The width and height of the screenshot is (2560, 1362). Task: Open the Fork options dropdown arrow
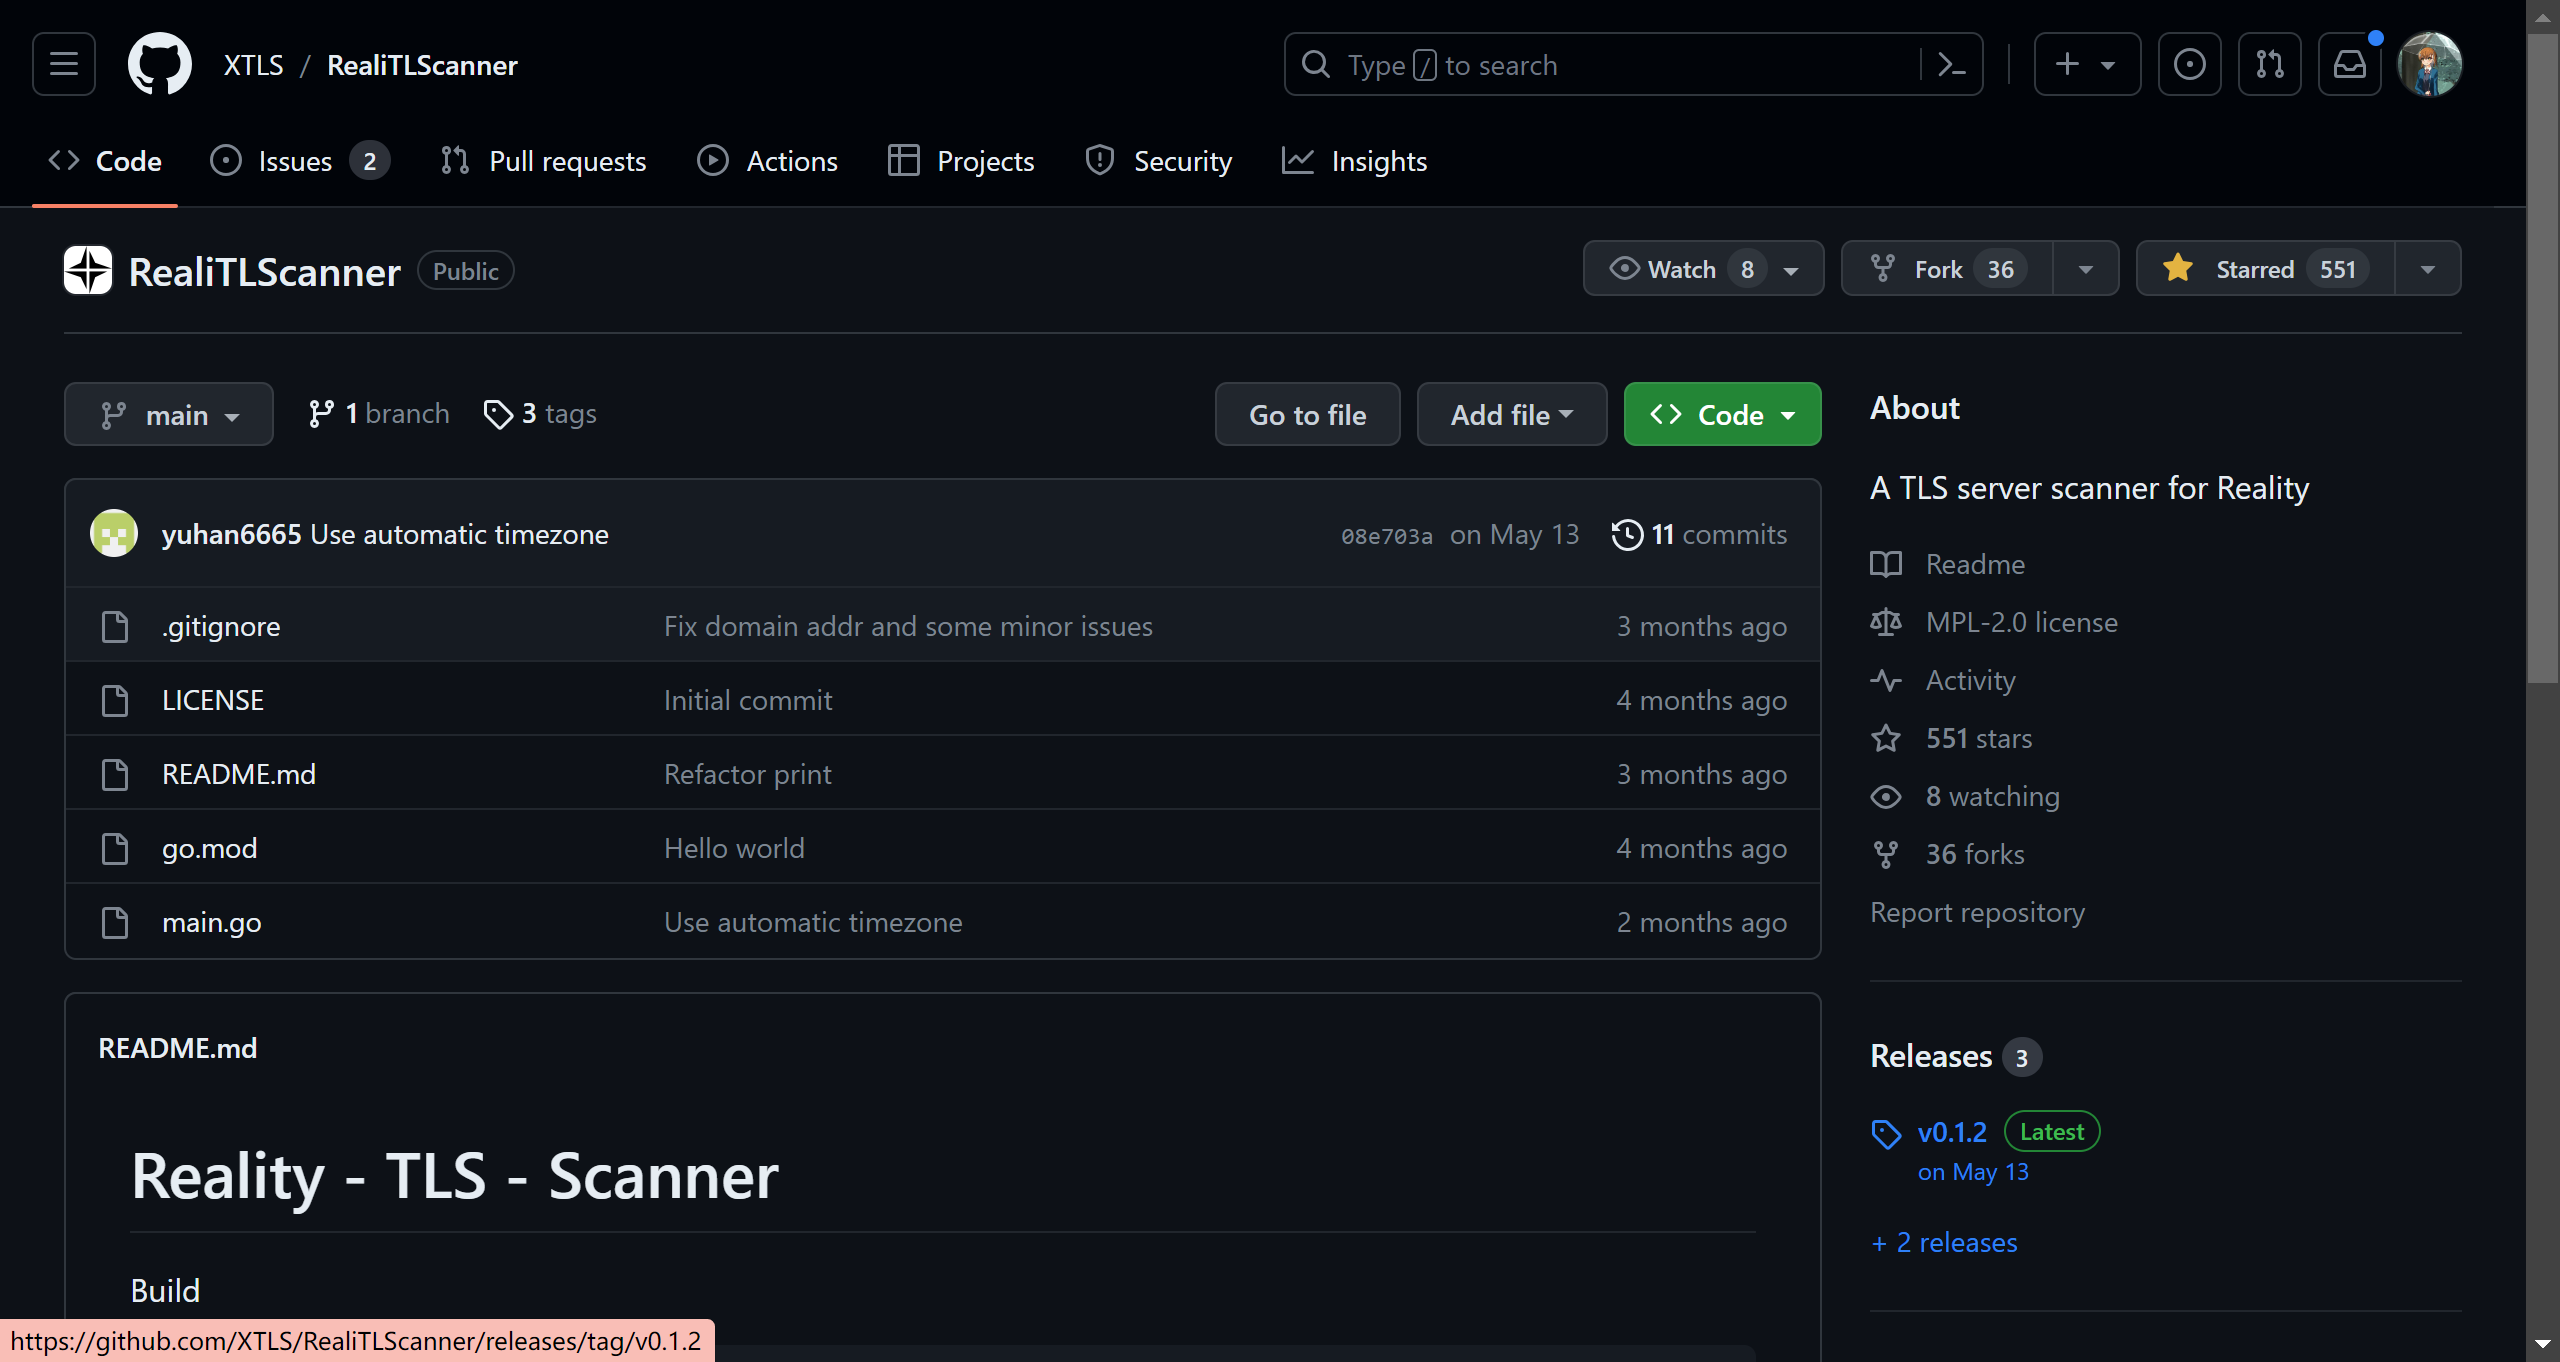2086,269
